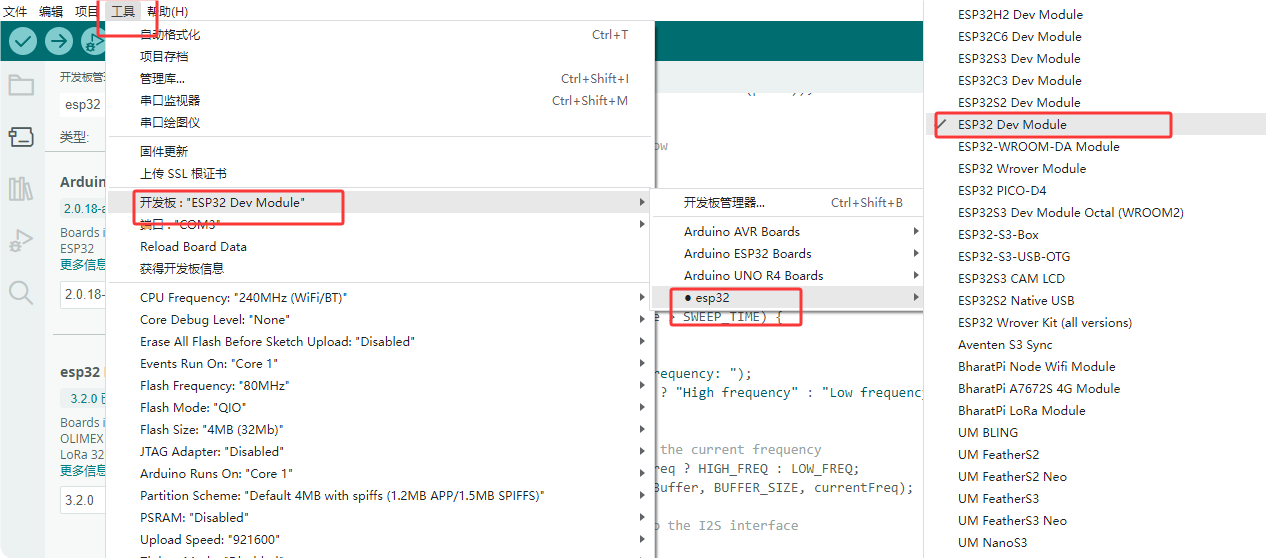Open the Boards Manager sidebar icon
This screenshot has height=558, width=1266.
(x=21, y=137)
